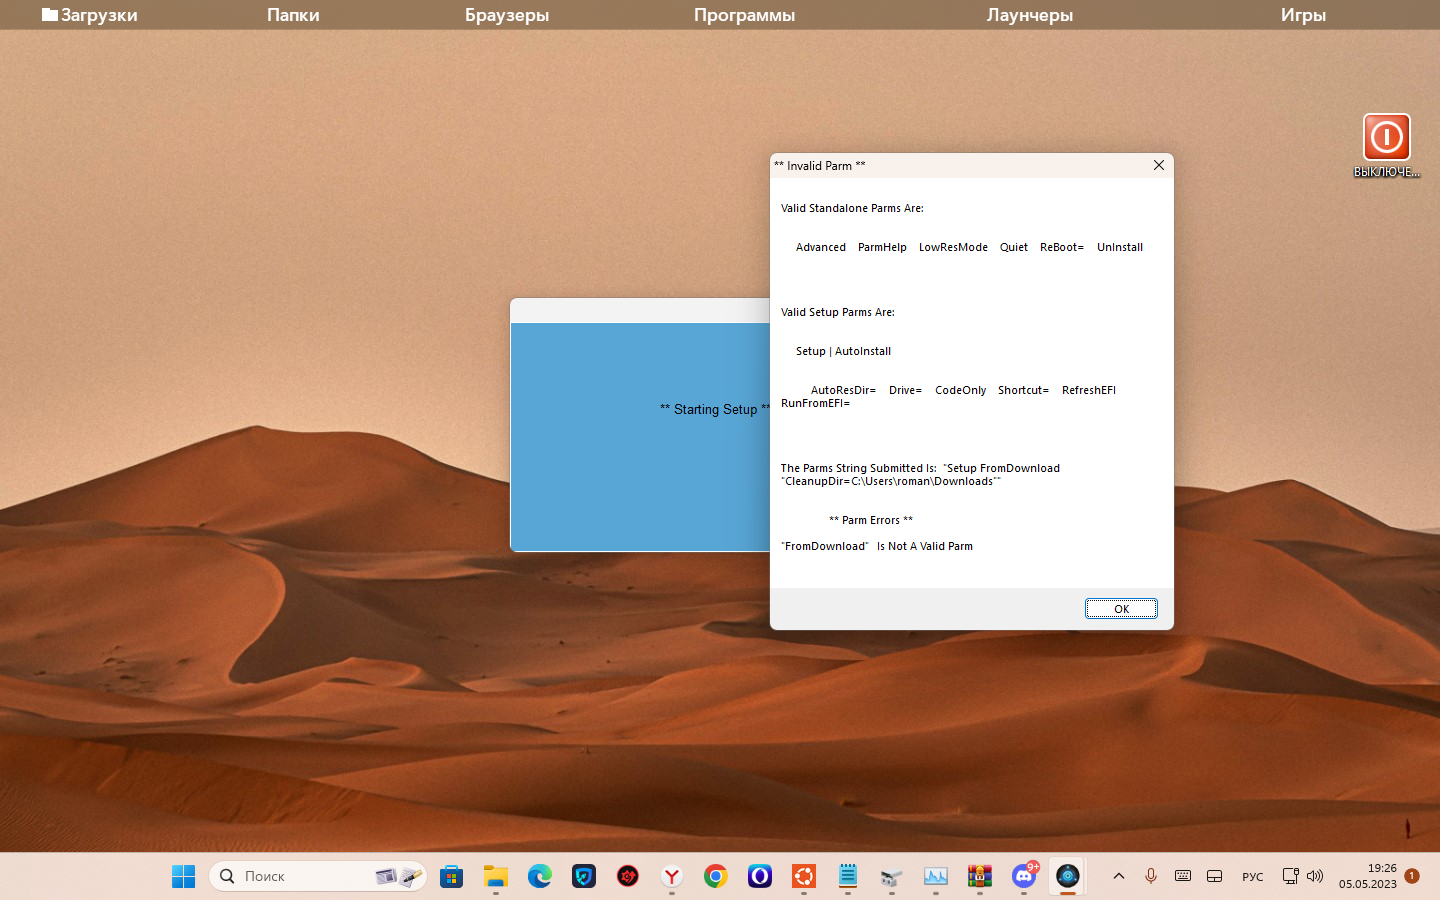Launch Yandex Browser from taskbar
The image size is (1440, 900).
pos(672,876)
